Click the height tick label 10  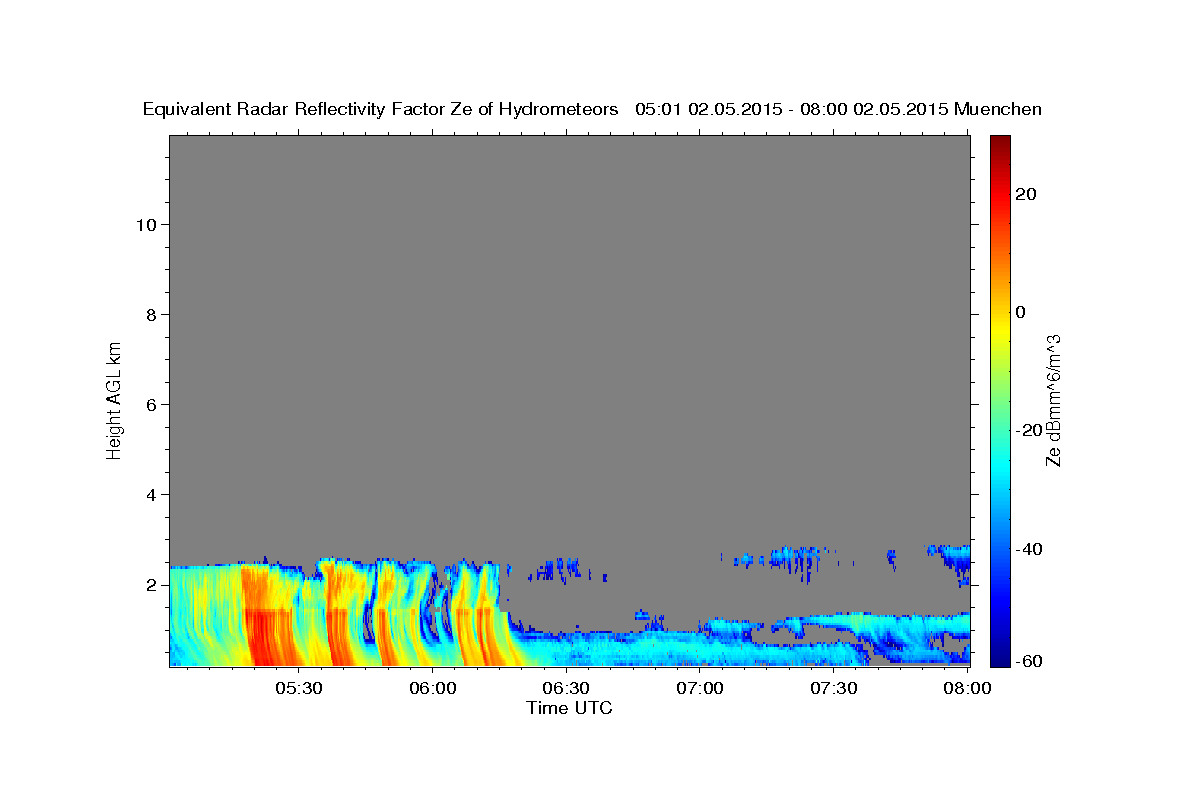click(x=147, y=225)
